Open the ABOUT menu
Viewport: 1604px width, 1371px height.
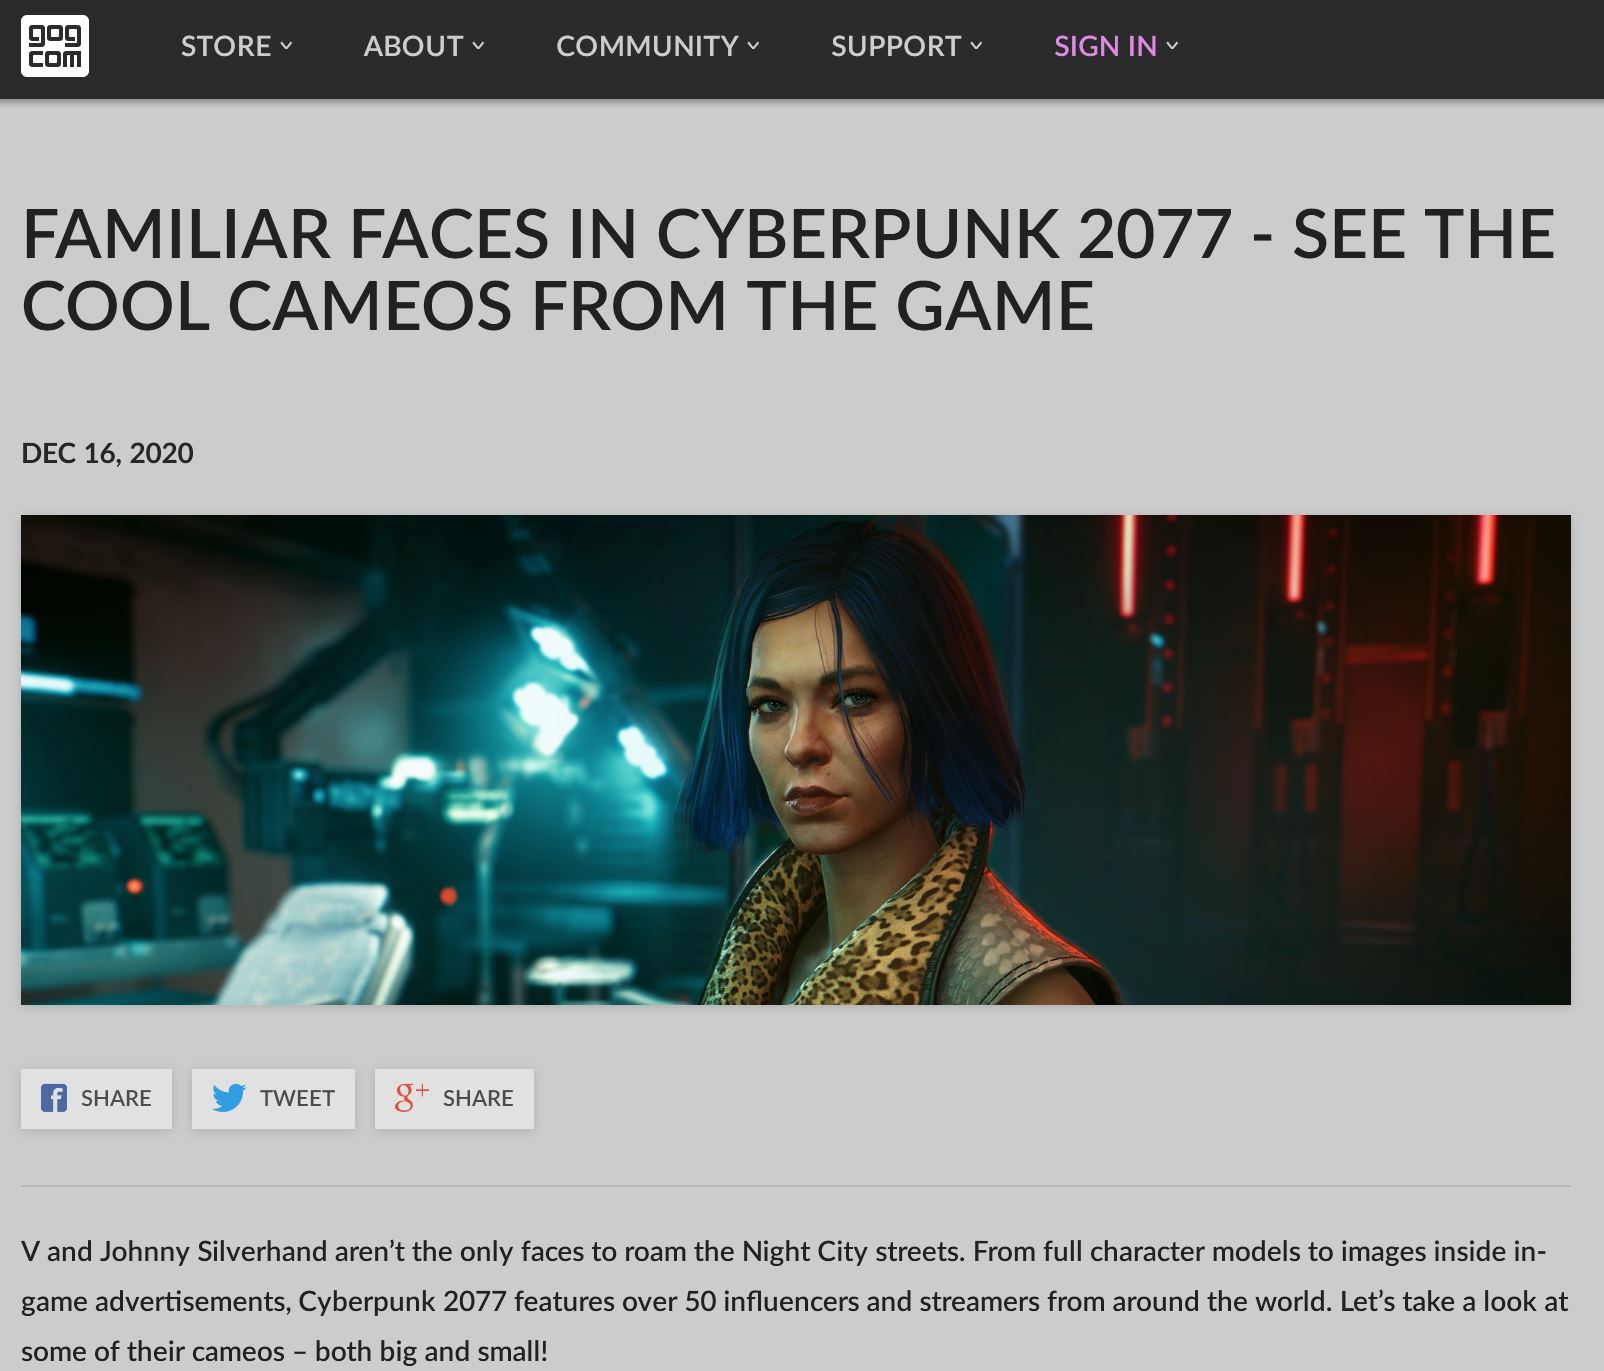pos(424,46)
